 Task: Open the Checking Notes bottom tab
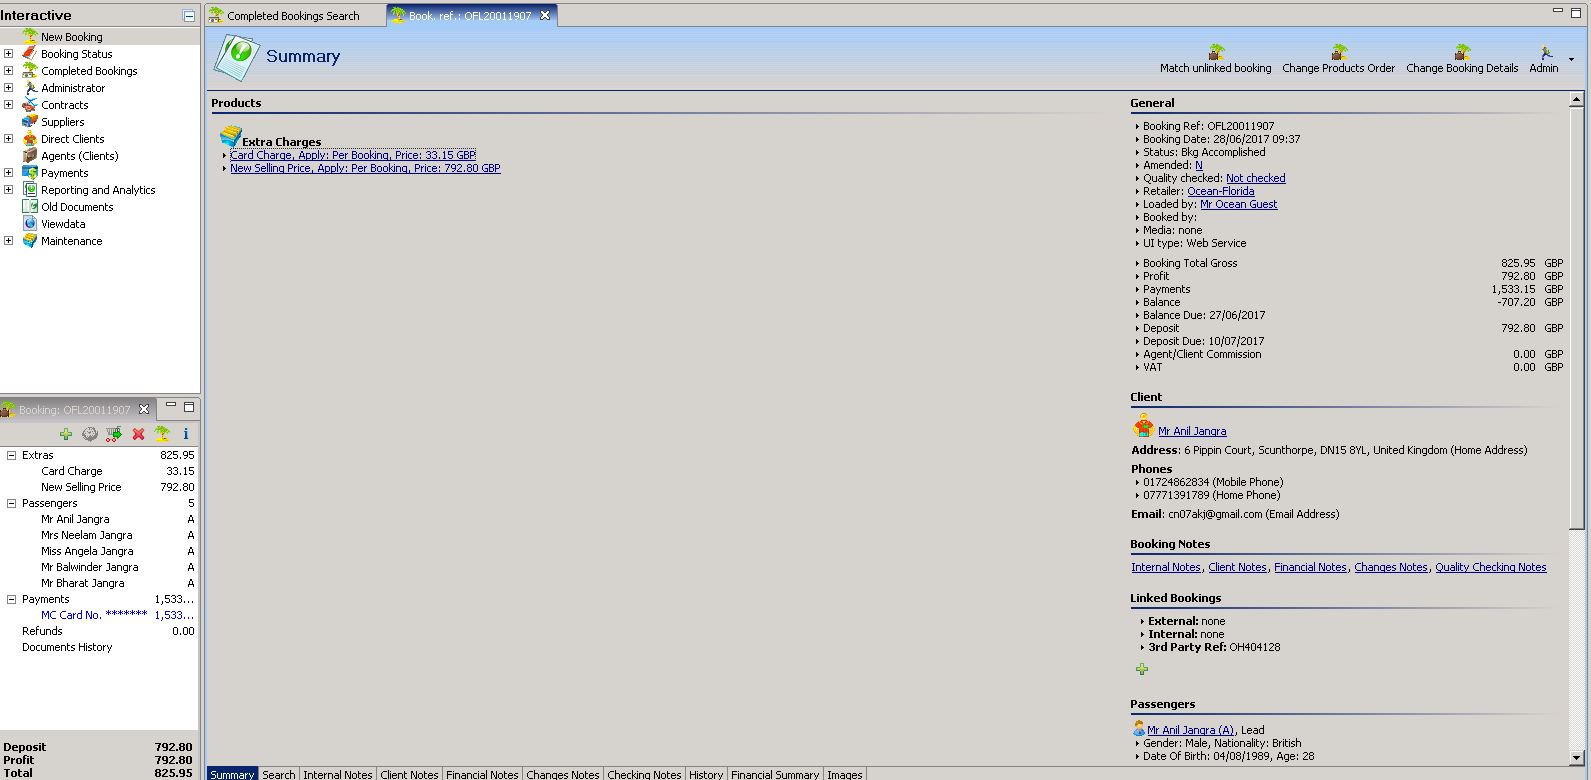[x=644, y=774]
